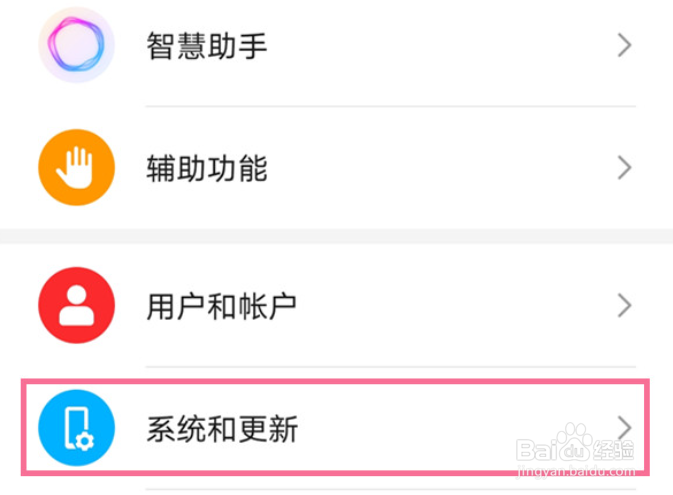
Task: Expand 智慧助手 via its right chevron
Action: pyautogui.click(x=624, y=45)
